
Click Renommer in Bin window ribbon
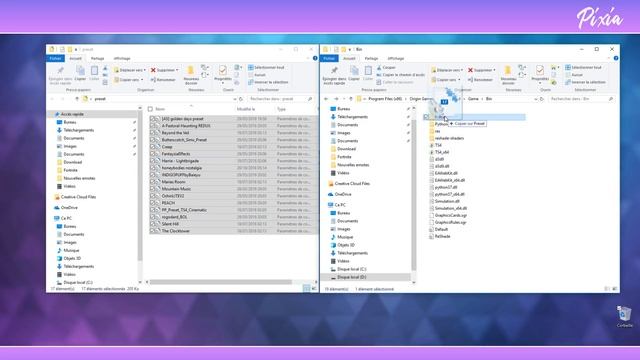click(480, 80)
